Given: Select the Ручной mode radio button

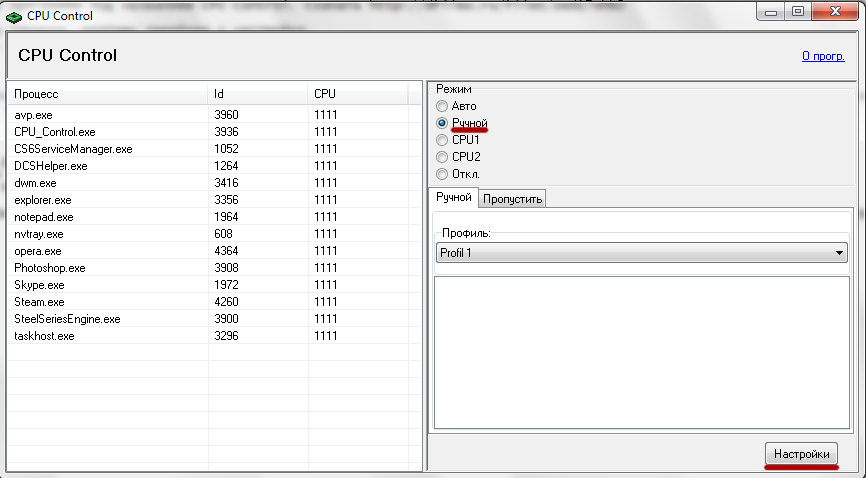Looking at the screenshot, I should [442, 123].
